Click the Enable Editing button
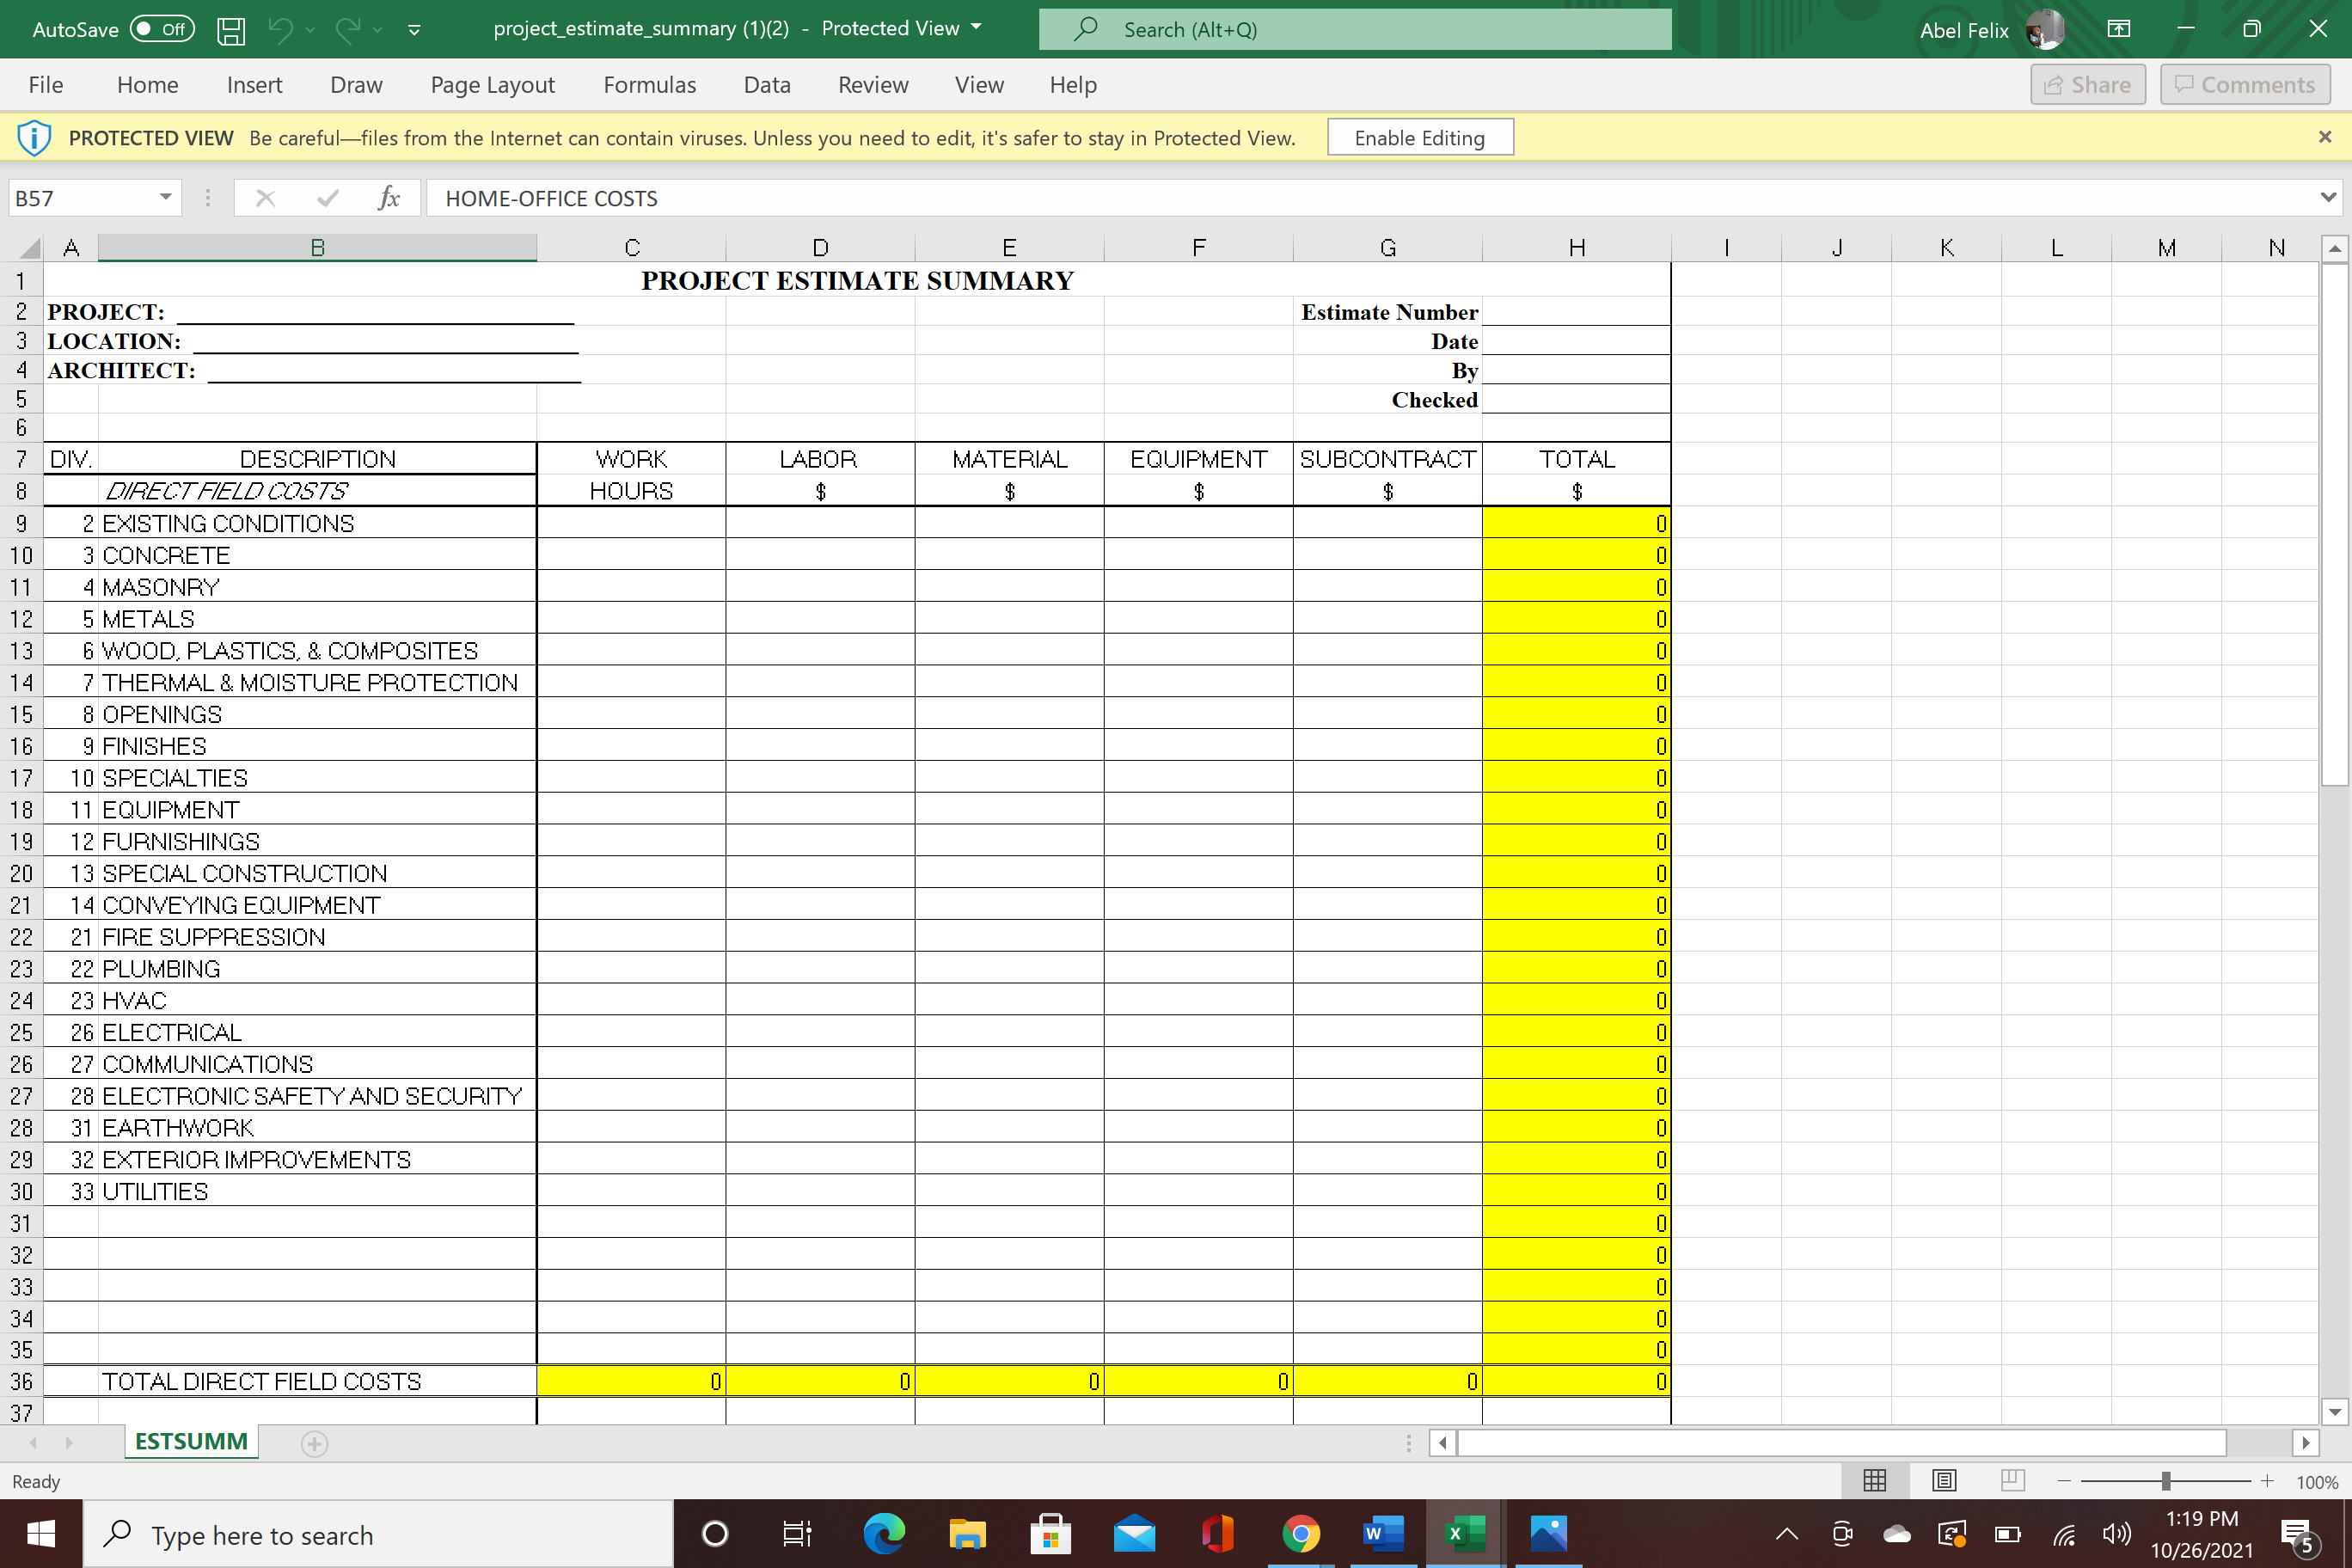Screen dimensions: 2352x1568 [1419, 137]
